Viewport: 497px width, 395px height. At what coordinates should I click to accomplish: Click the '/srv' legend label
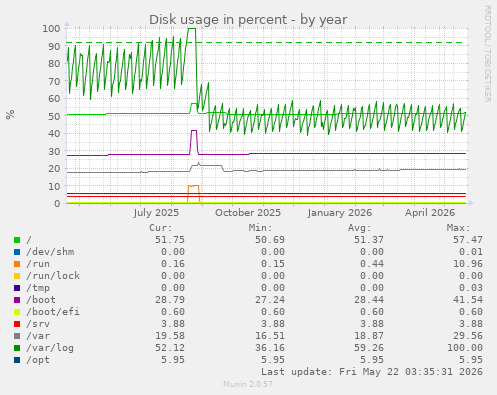coord(38,324)
